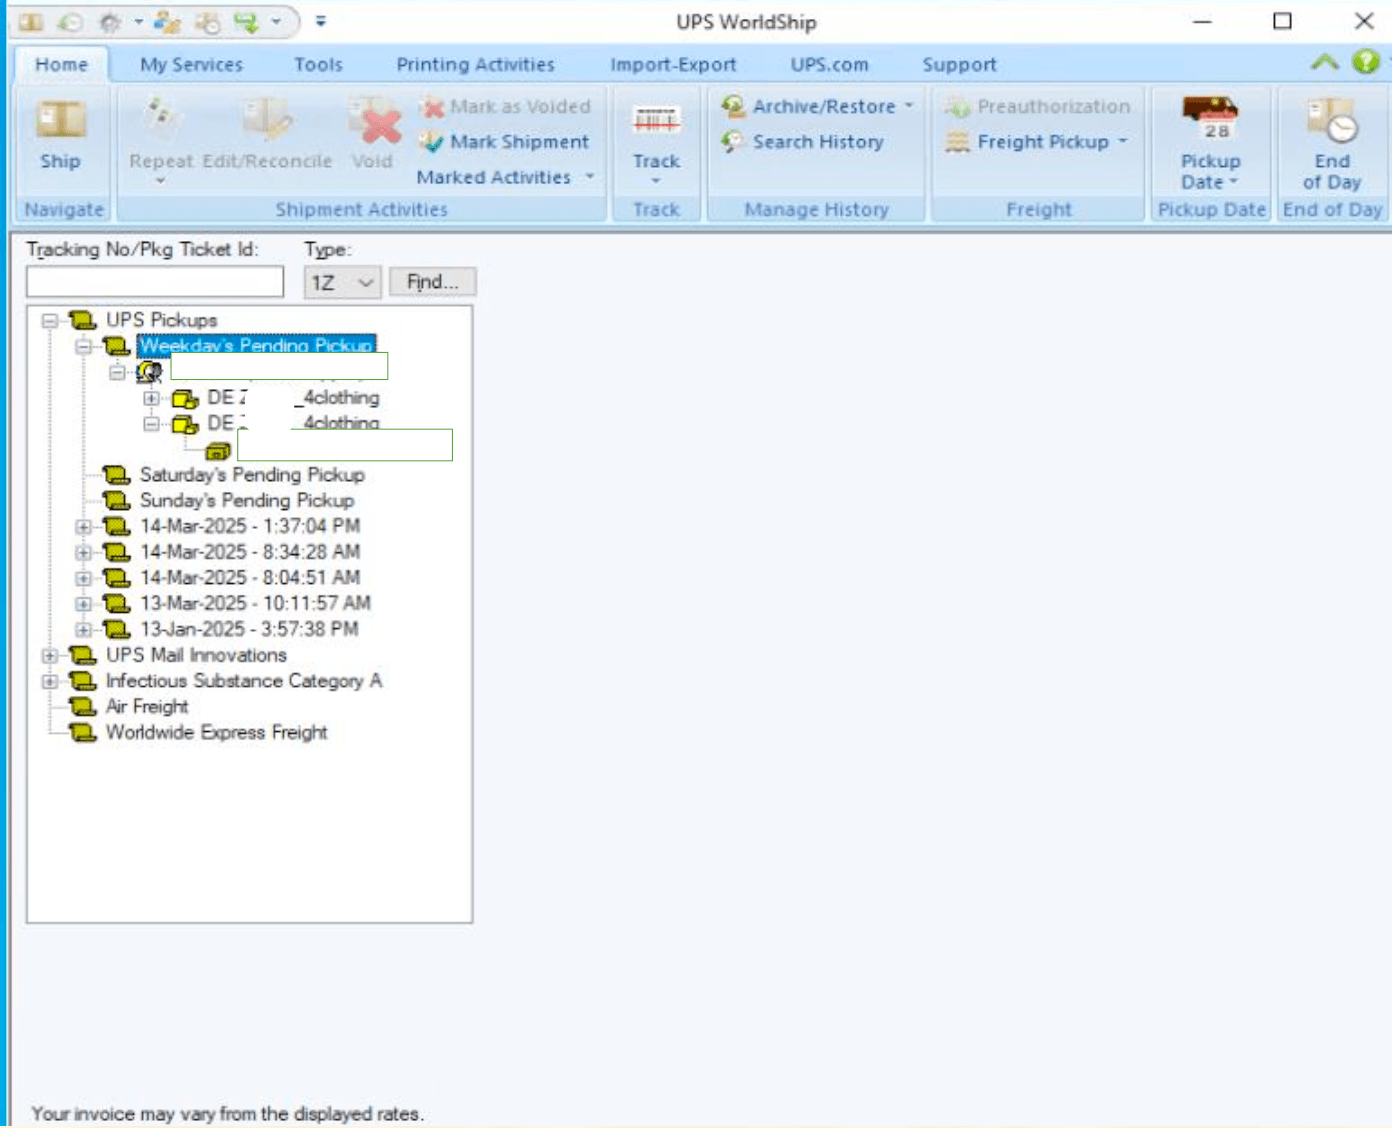1392x1128 pixels.
Task: Select the UPS Mail Innovations text
Action: 196,655
